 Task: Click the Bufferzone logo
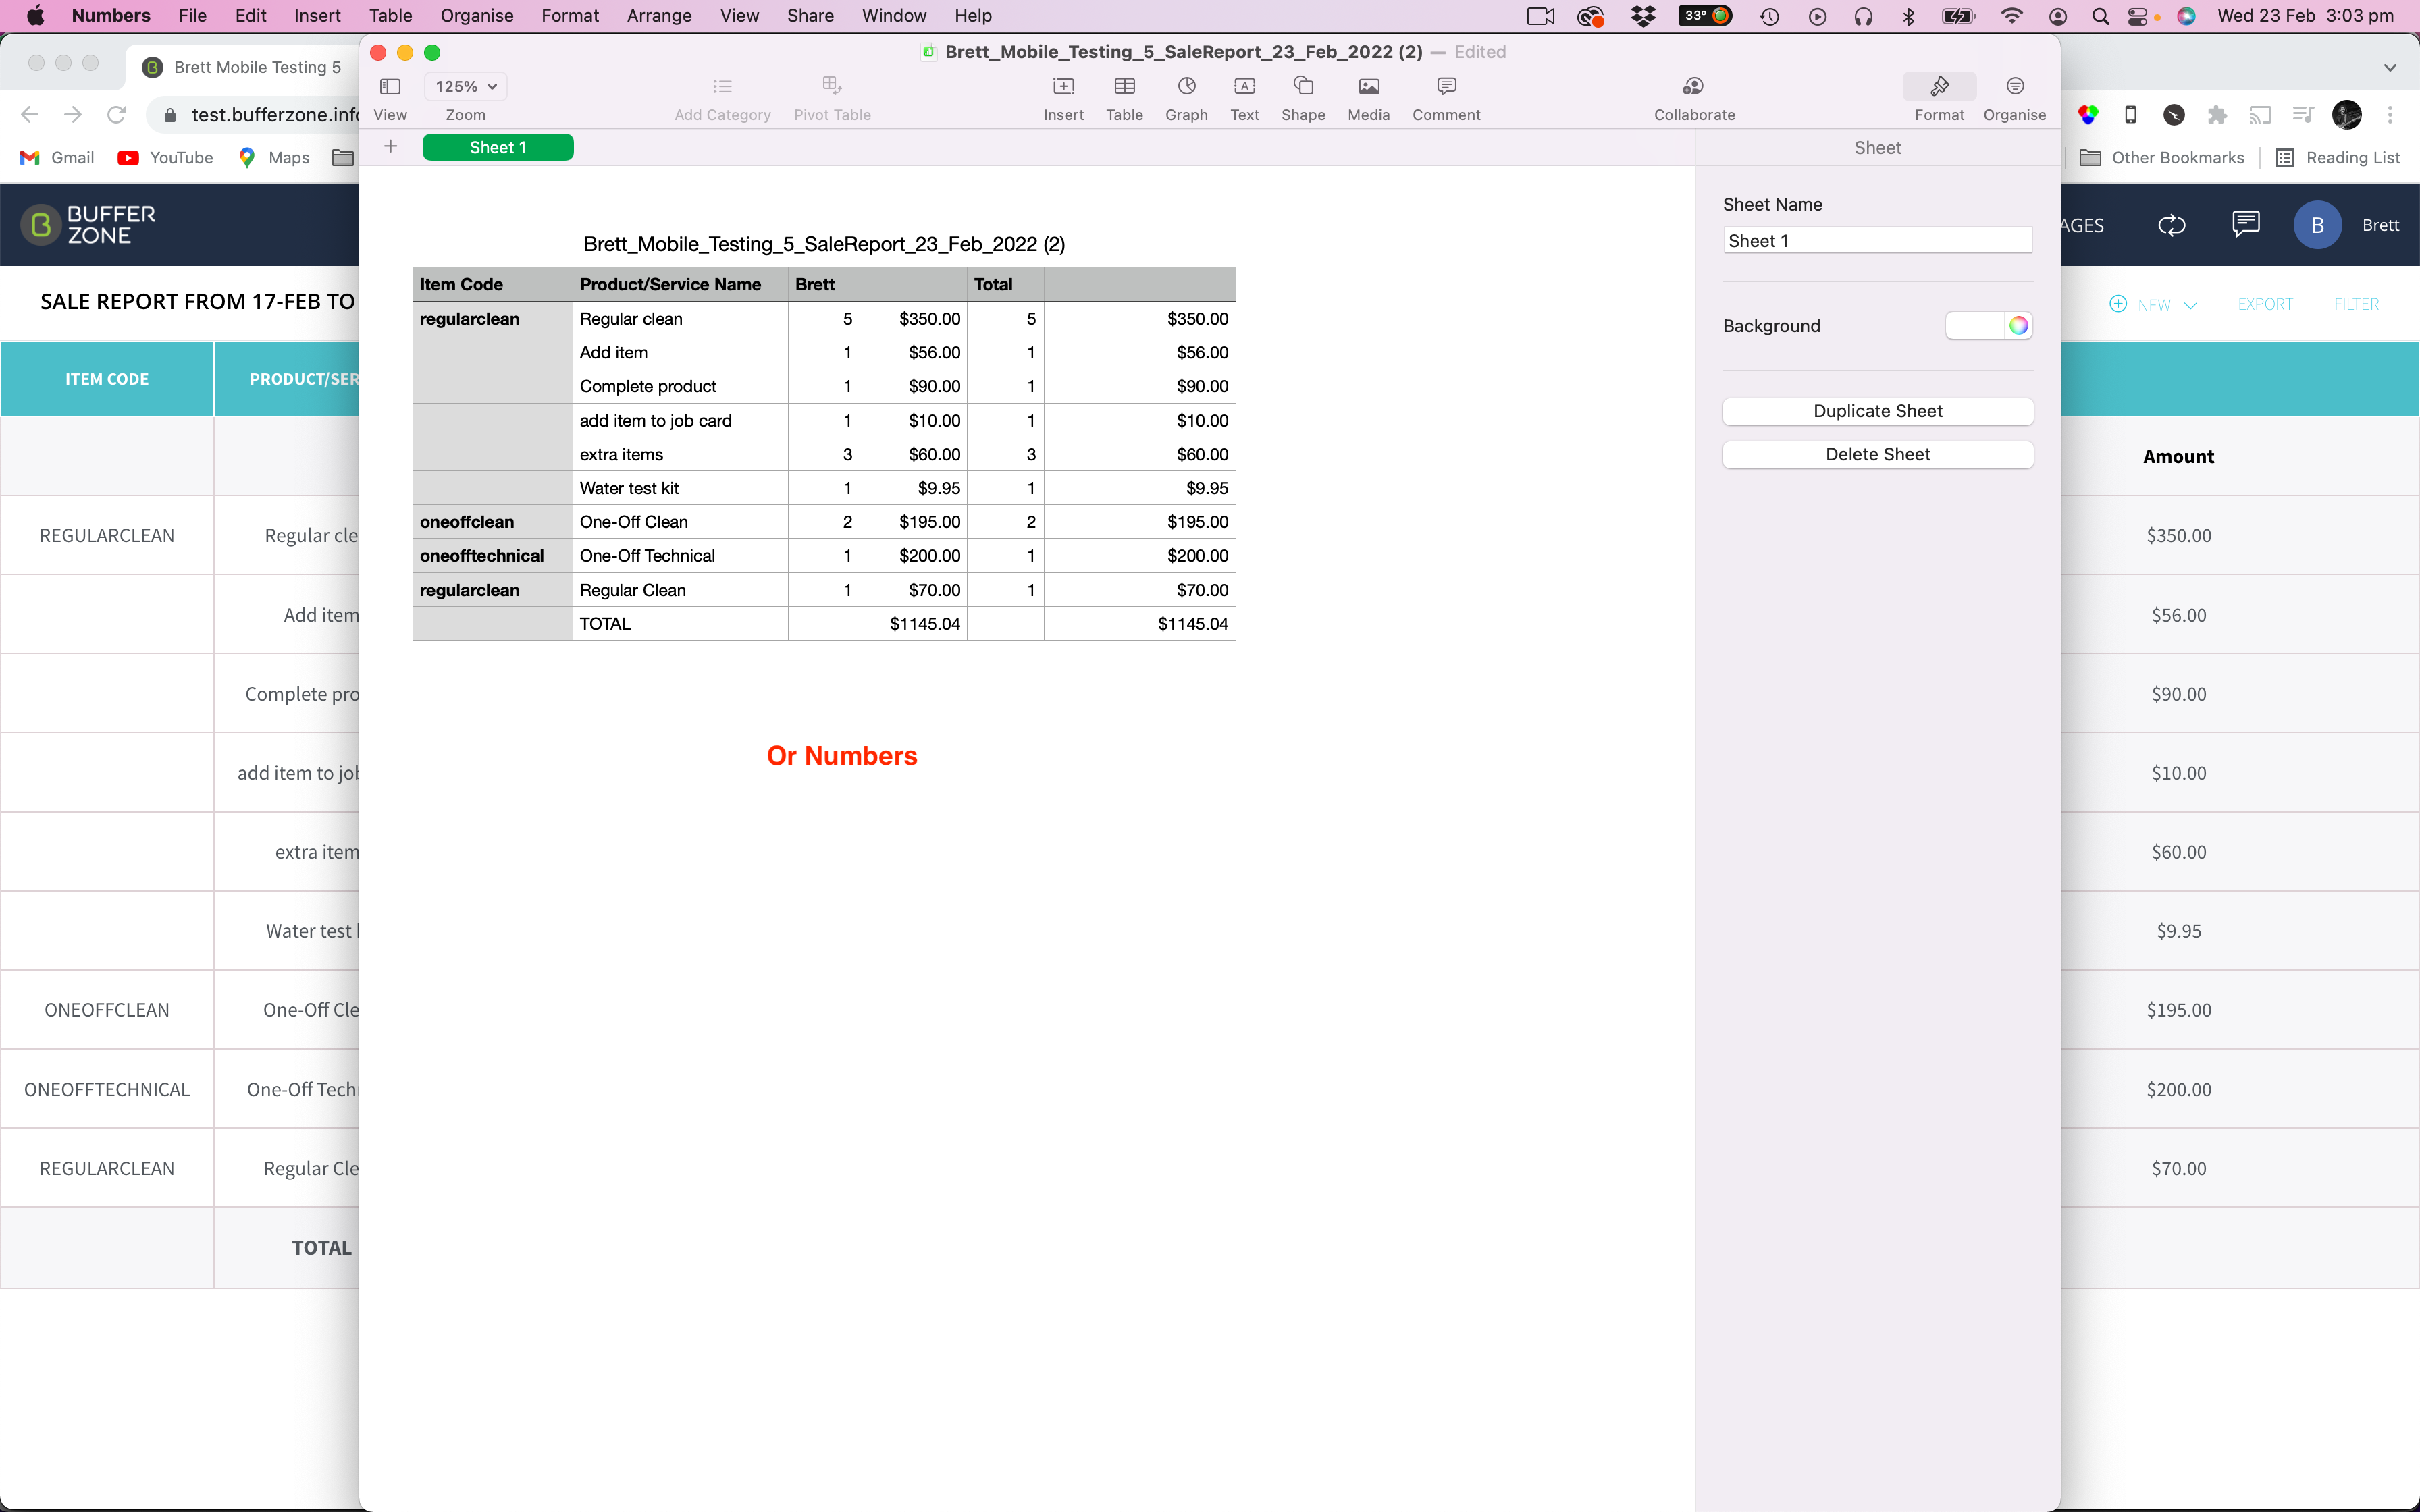point(89,225)
